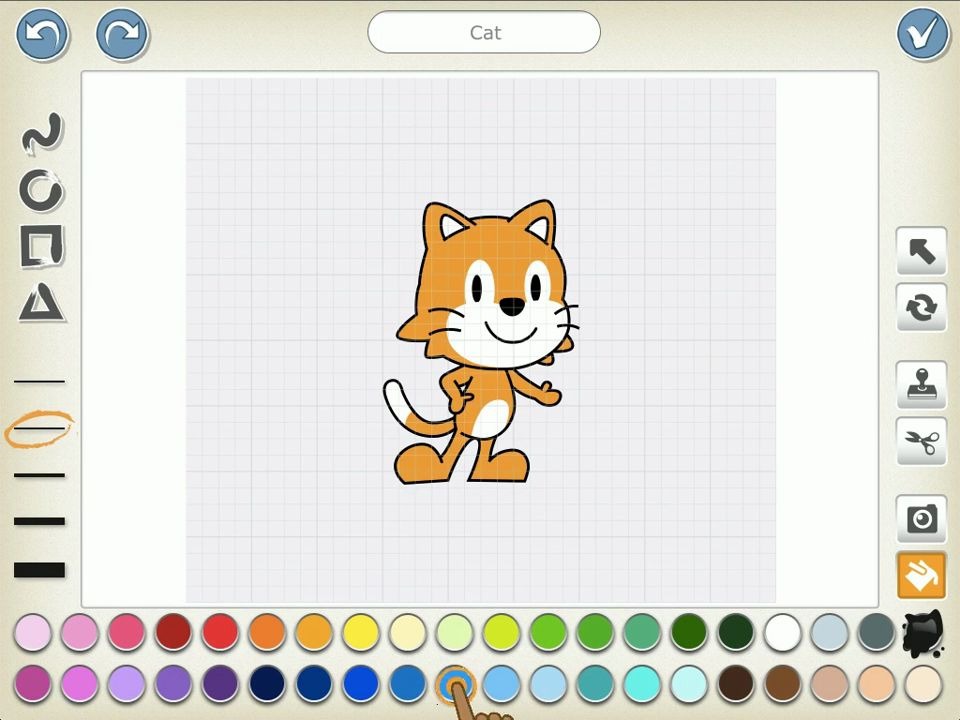This screenshot has width=960, height=720.
Task: Select the white color swatch
Action: coord(783,633)
